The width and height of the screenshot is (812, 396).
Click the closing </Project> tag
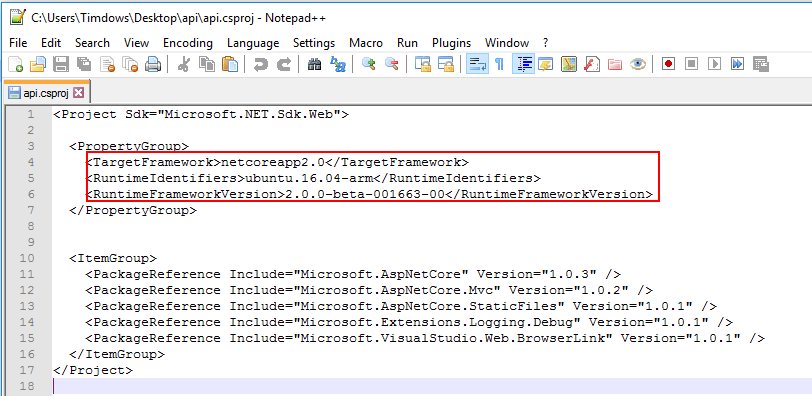click(93, 371)
